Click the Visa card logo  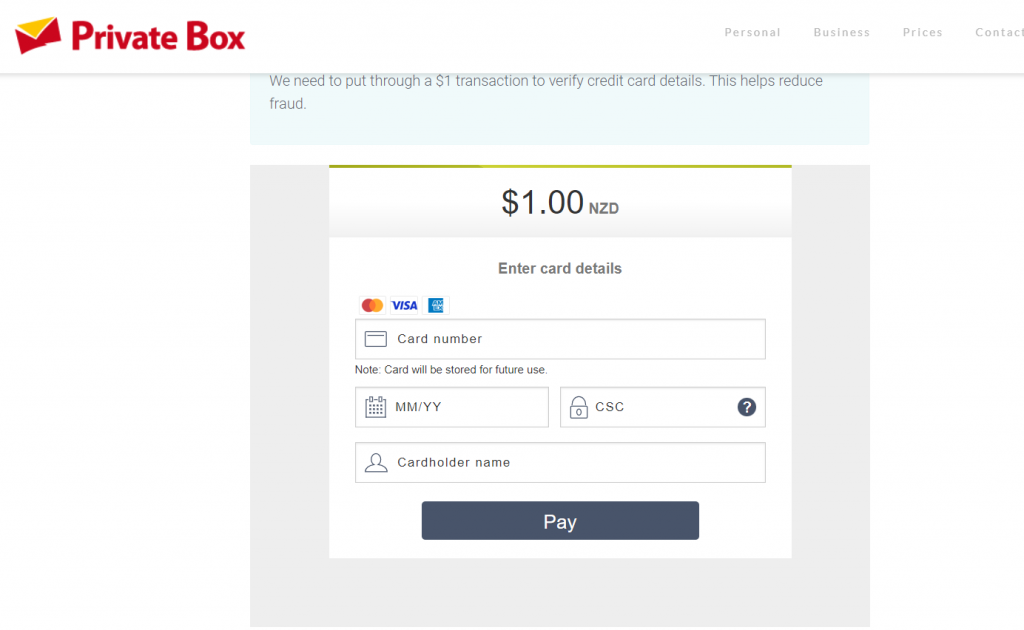coord(404,305)
